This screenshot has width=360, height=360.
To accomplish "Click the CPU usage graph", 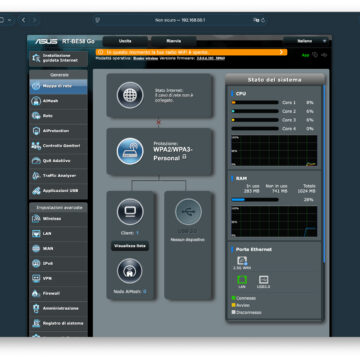I will [274, 151].
